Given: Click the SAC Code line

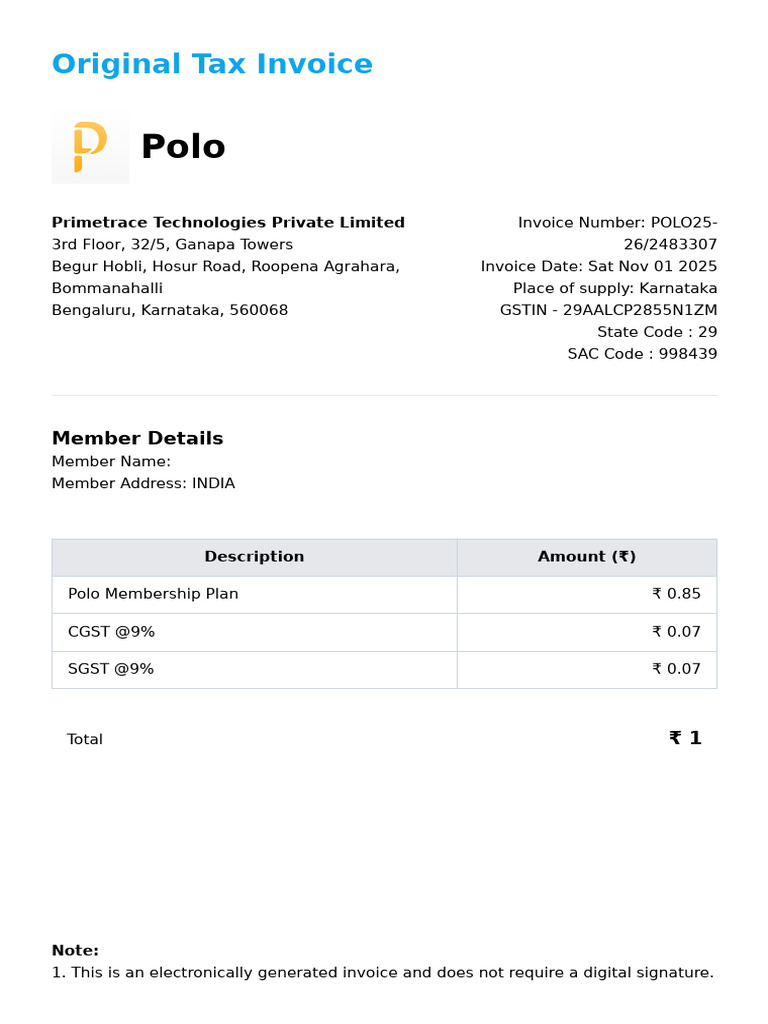Looking at the screenshot, I should pyautogui.click(x=642, y=354).
